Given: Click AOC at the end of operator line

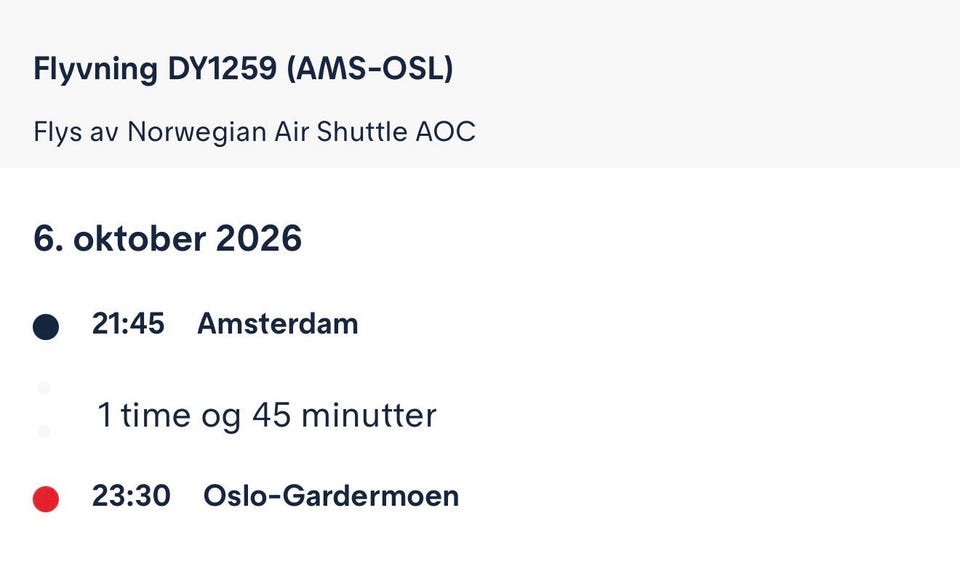Looking at the screenshot, I should tap(446, 132).
